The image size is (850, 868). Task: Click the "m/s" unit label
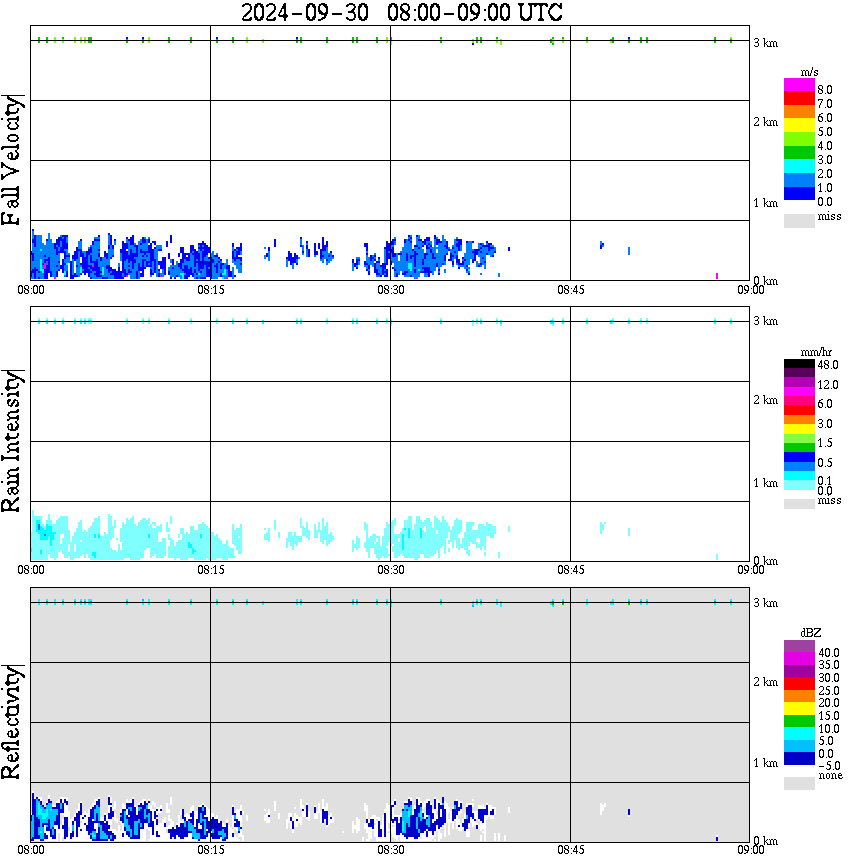[x=809, y=73]
